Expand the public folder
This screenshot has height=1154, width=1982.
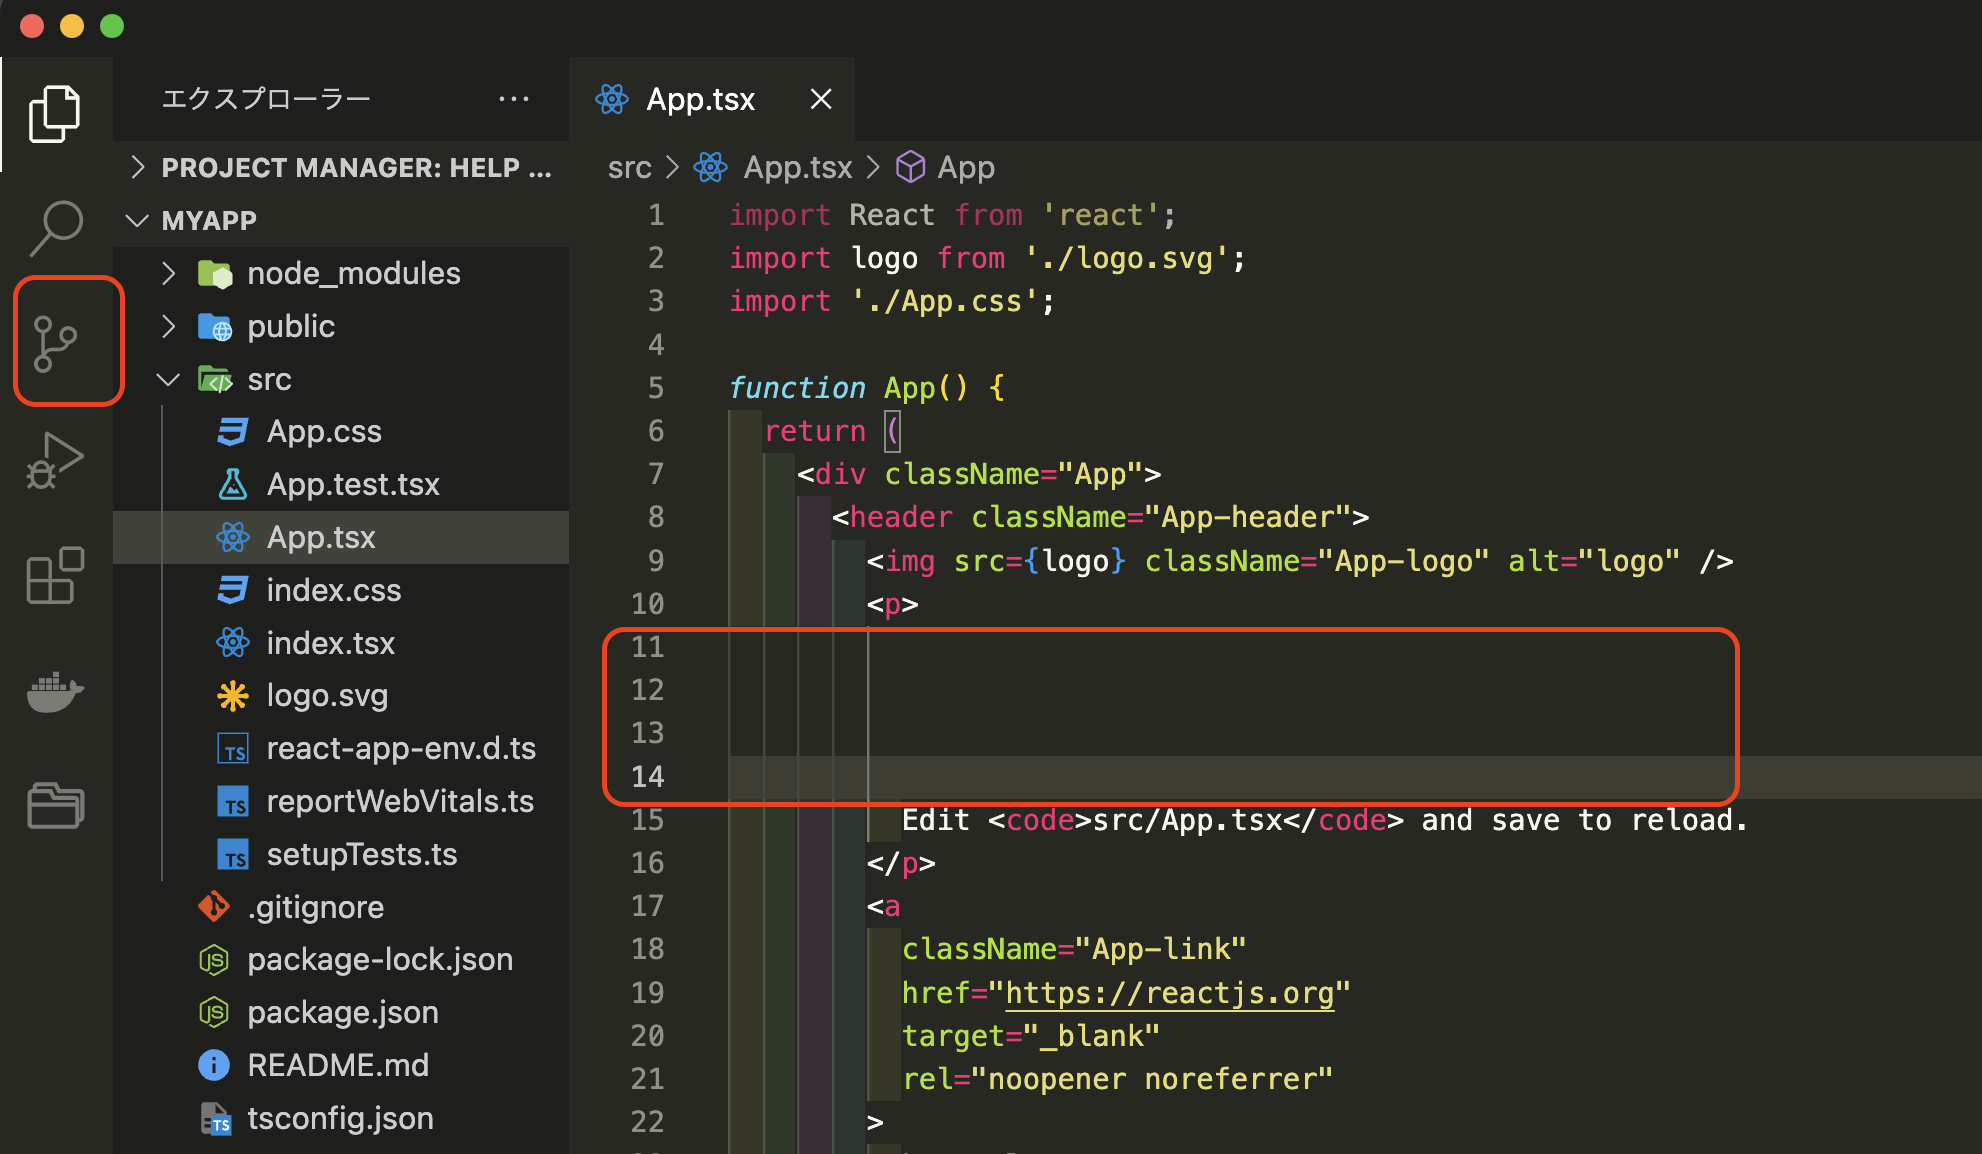pos(341,326)
